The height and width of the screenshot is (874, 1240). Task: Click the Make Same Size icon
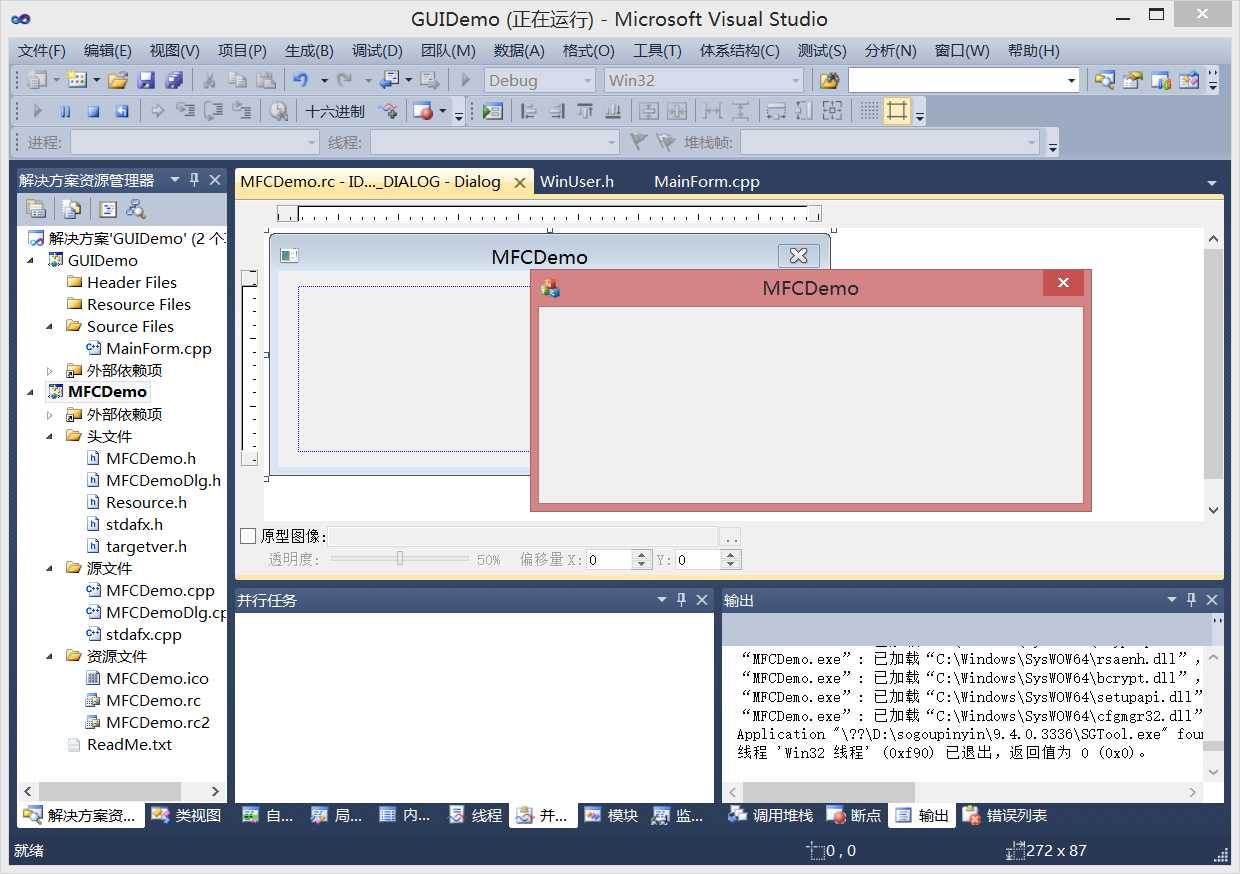click(x=832, y=112)
